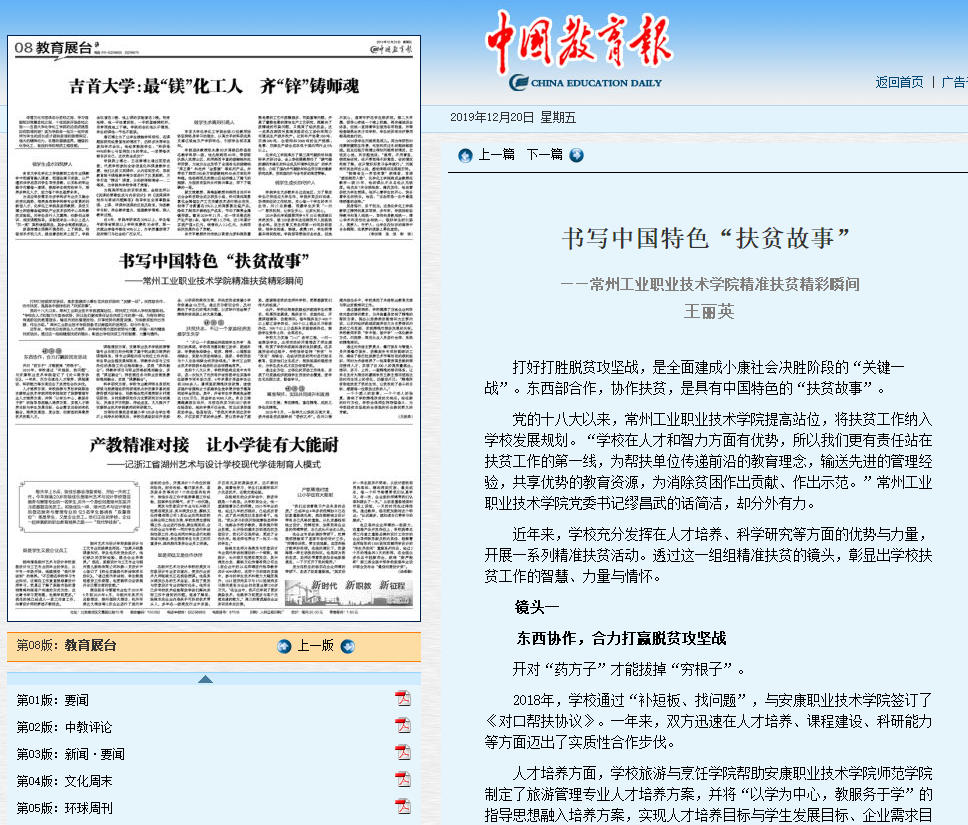Download PDF of 第03版 新闻·要闻
The height and width of the screenshot is (825, 968).
click(x=403, y=752)
